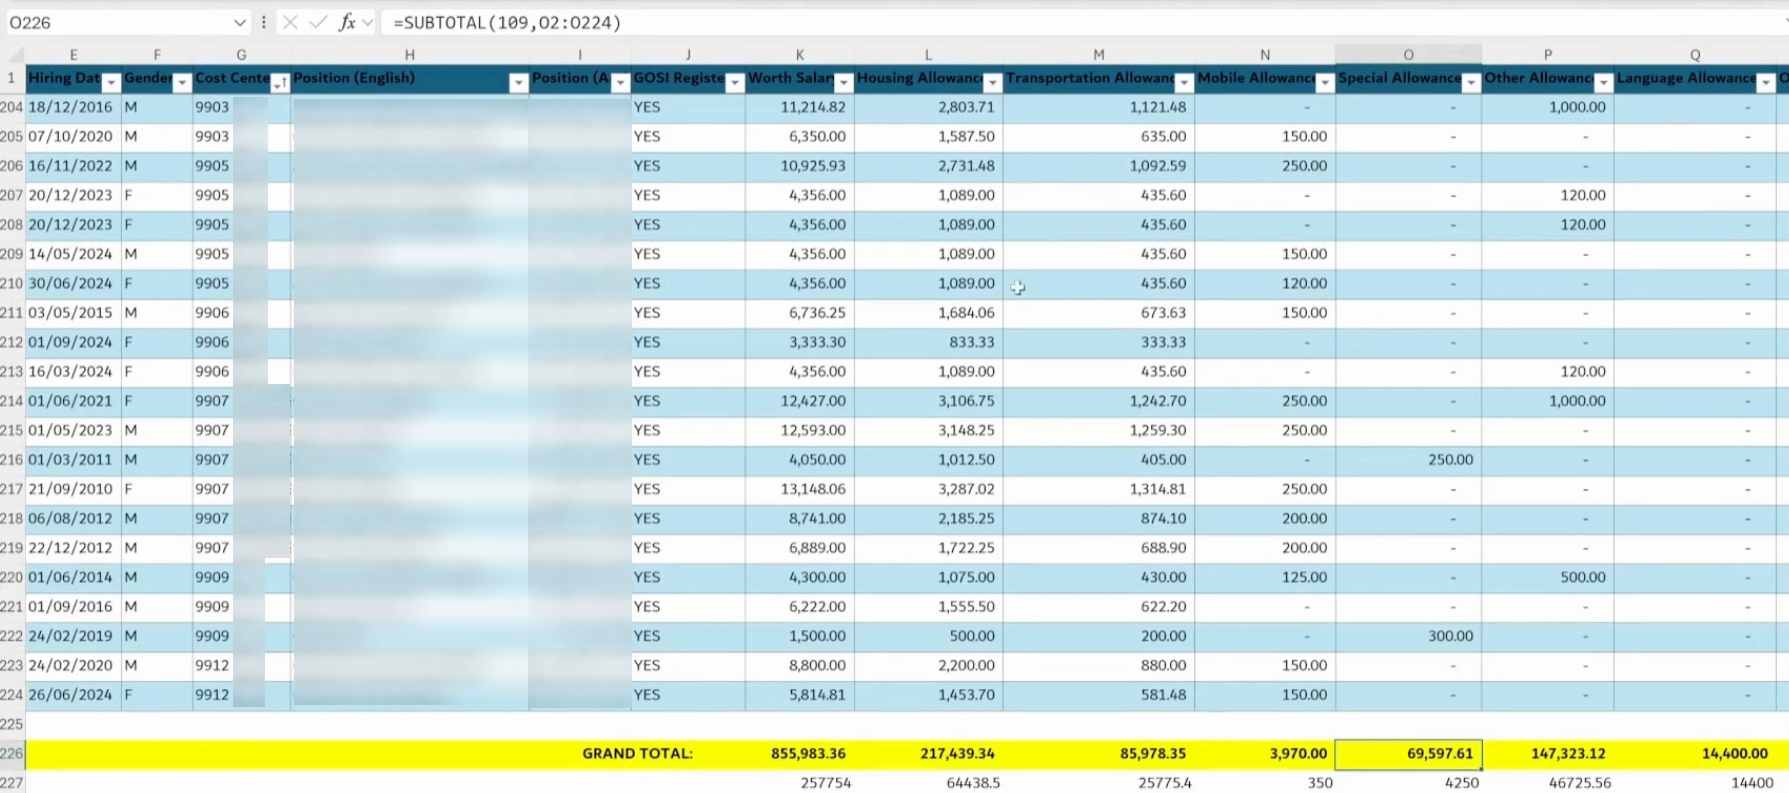Click grand total cell 855,983.36
Screen dimensions: 1789x793
coord(800,754)
